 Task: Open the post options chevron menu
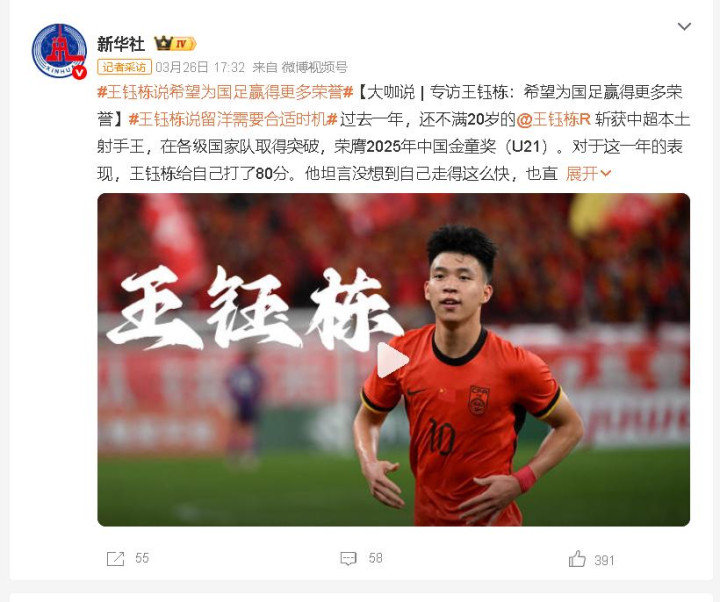tap(684, 27)
